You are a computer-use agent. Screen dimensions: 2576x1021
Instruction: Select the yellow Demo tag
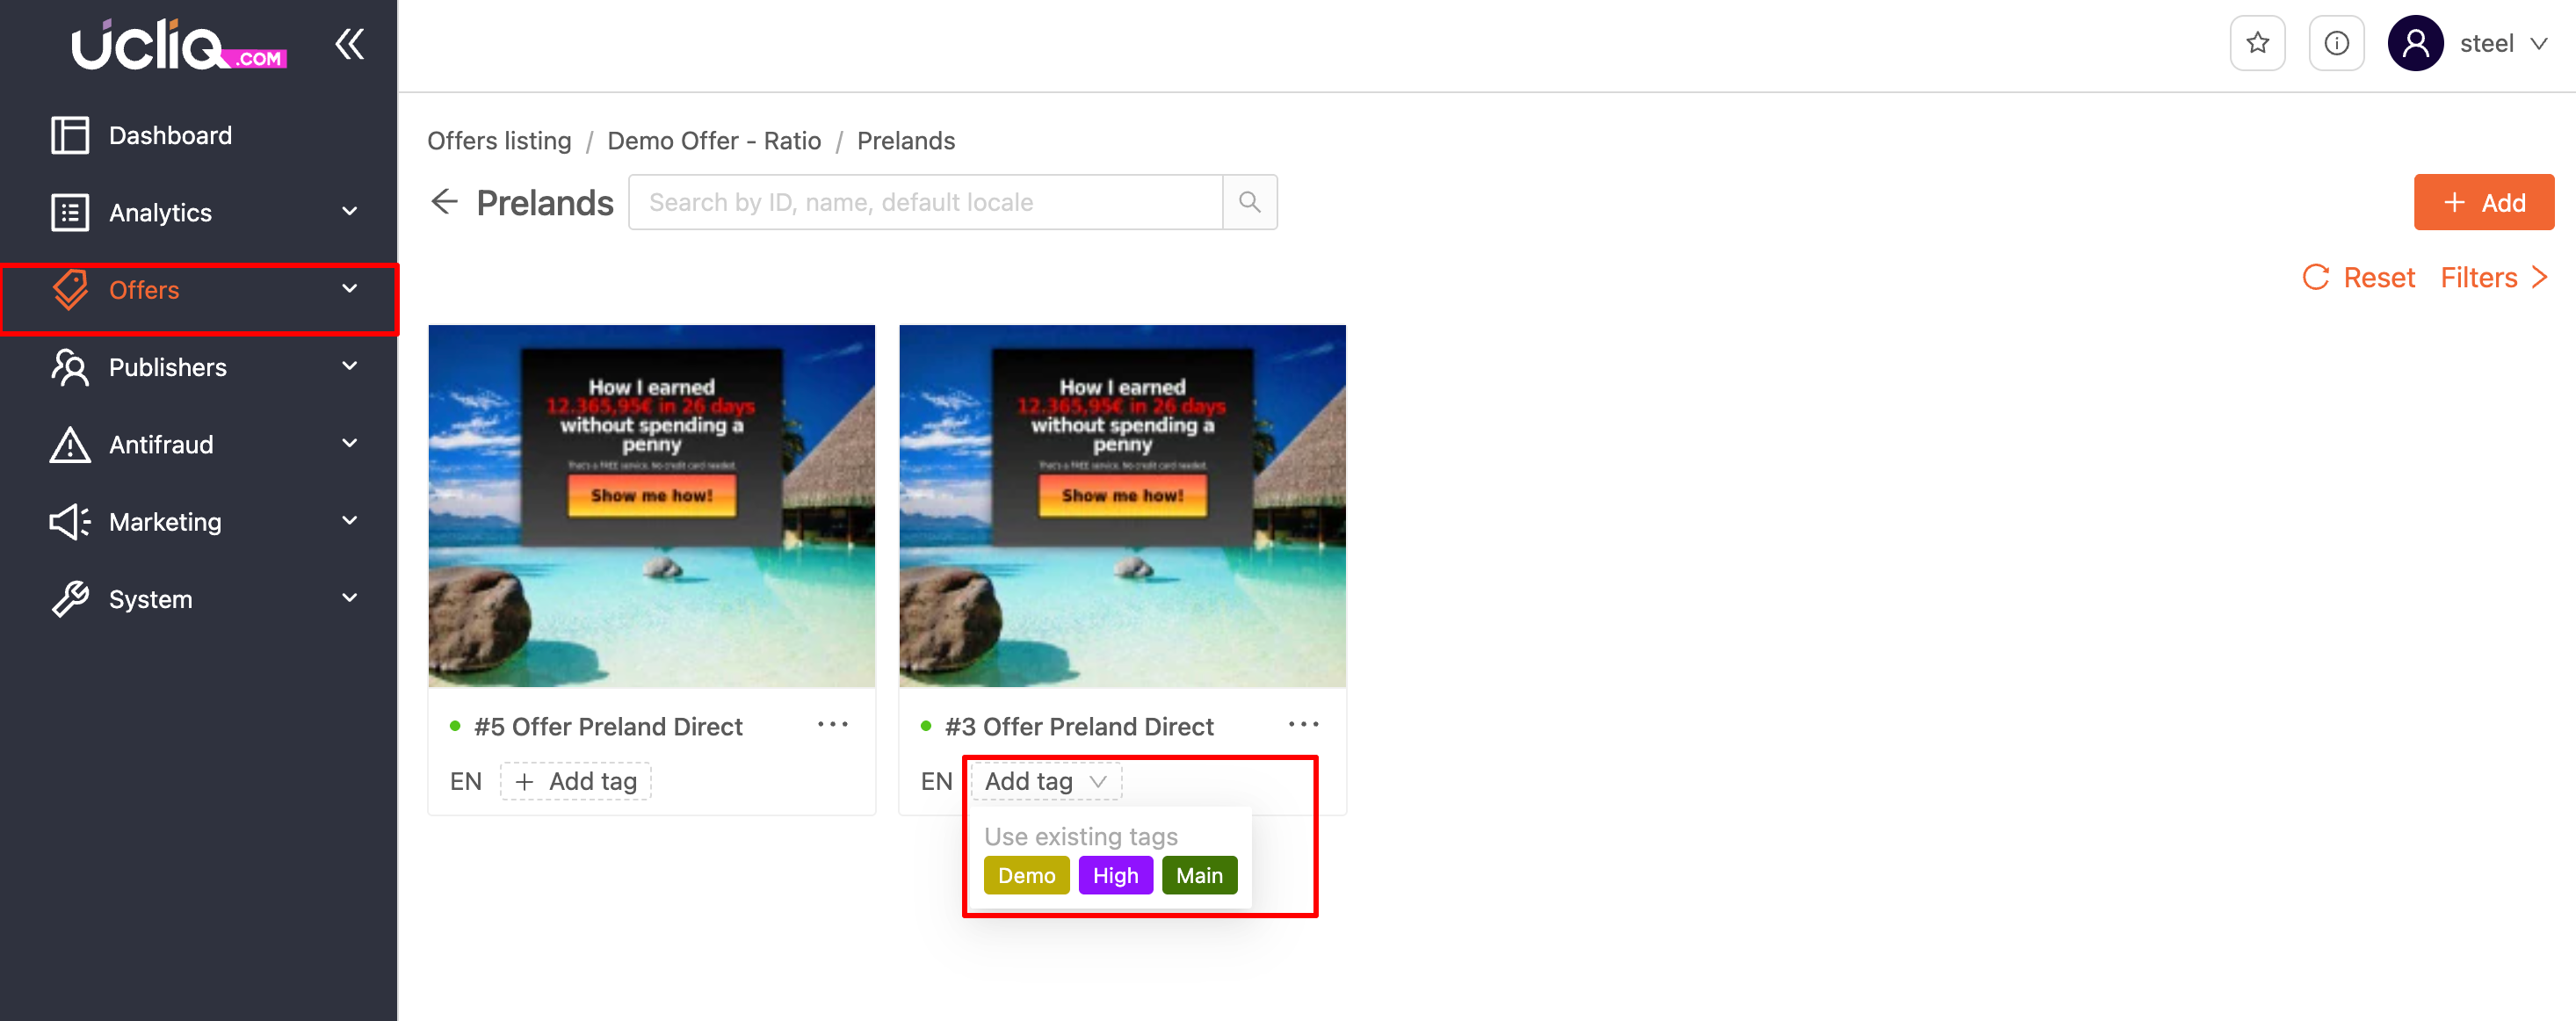pos(1026,875)
